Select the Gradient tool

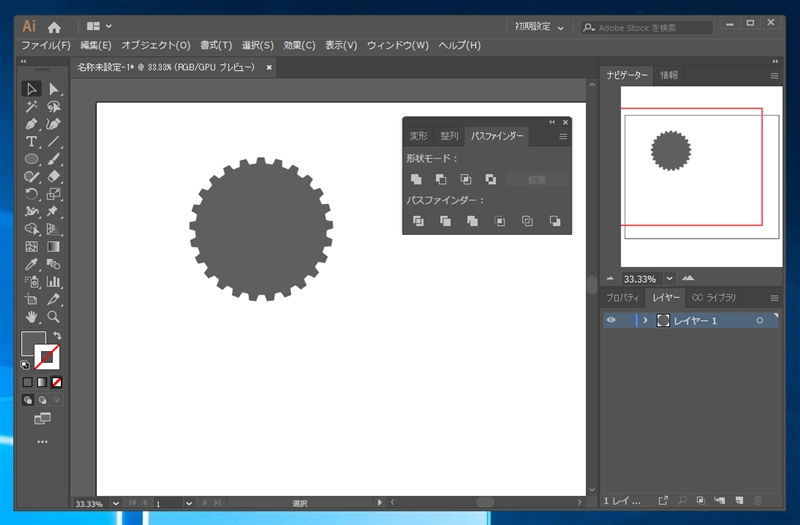click(x=53, y=246)
